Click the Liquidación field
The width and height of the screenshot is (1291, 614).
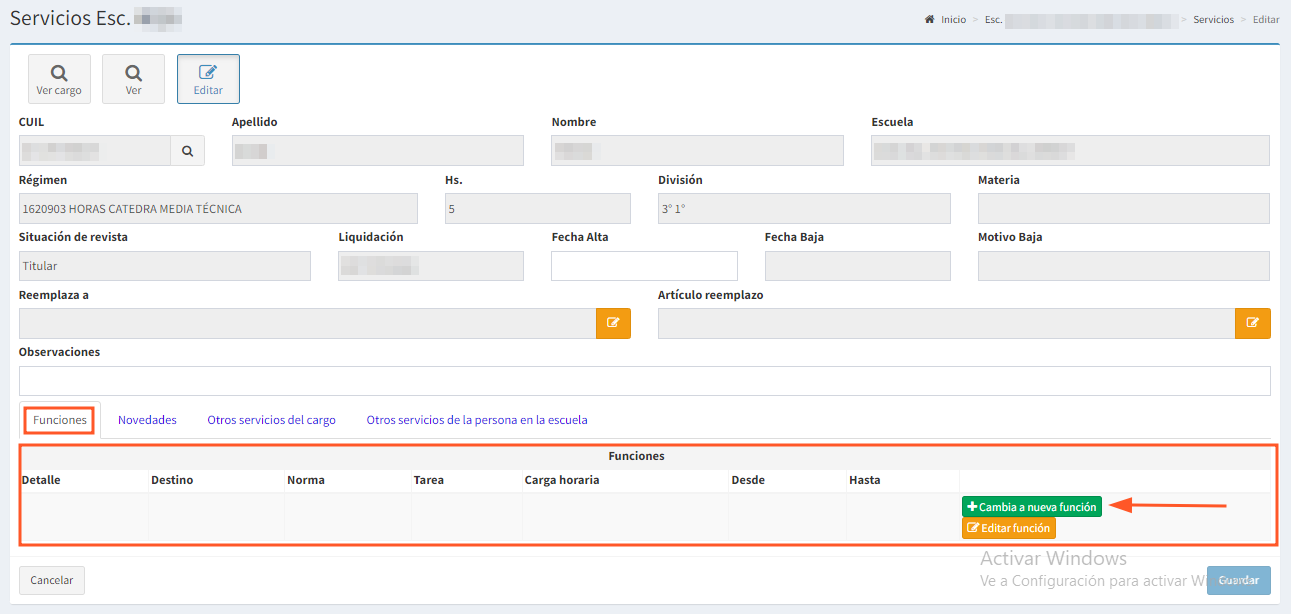431,266
